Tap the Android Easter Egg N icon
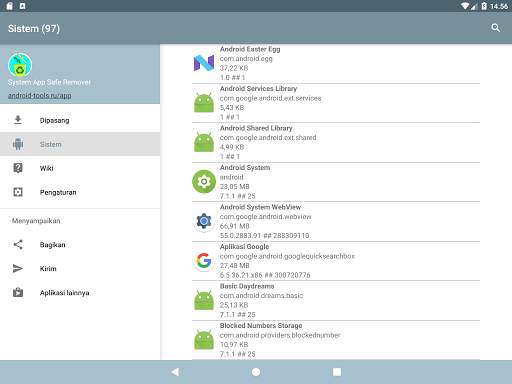This screenshot has height=384, width=512. (204, 63)
